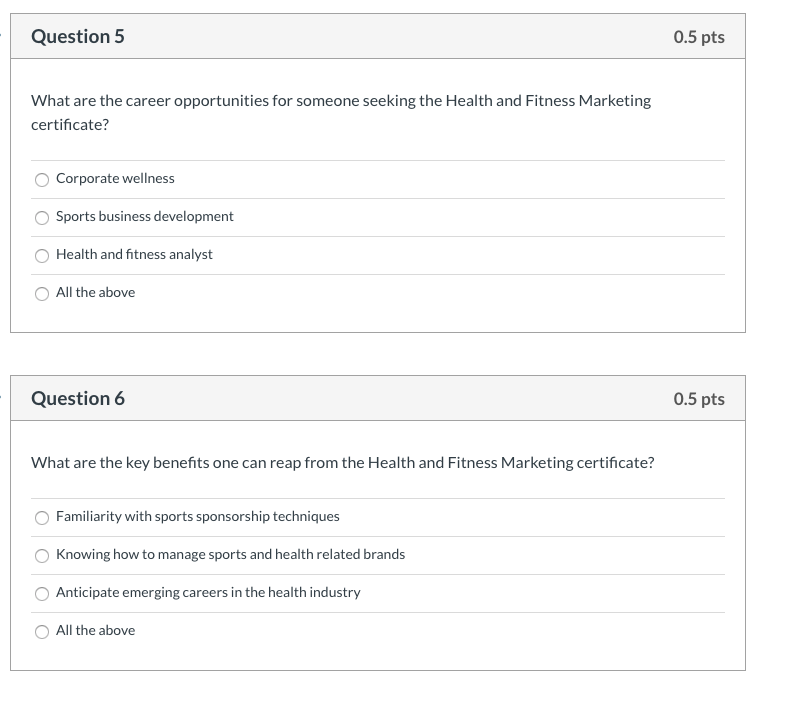Click the Sports business development label text

[145, 216]
